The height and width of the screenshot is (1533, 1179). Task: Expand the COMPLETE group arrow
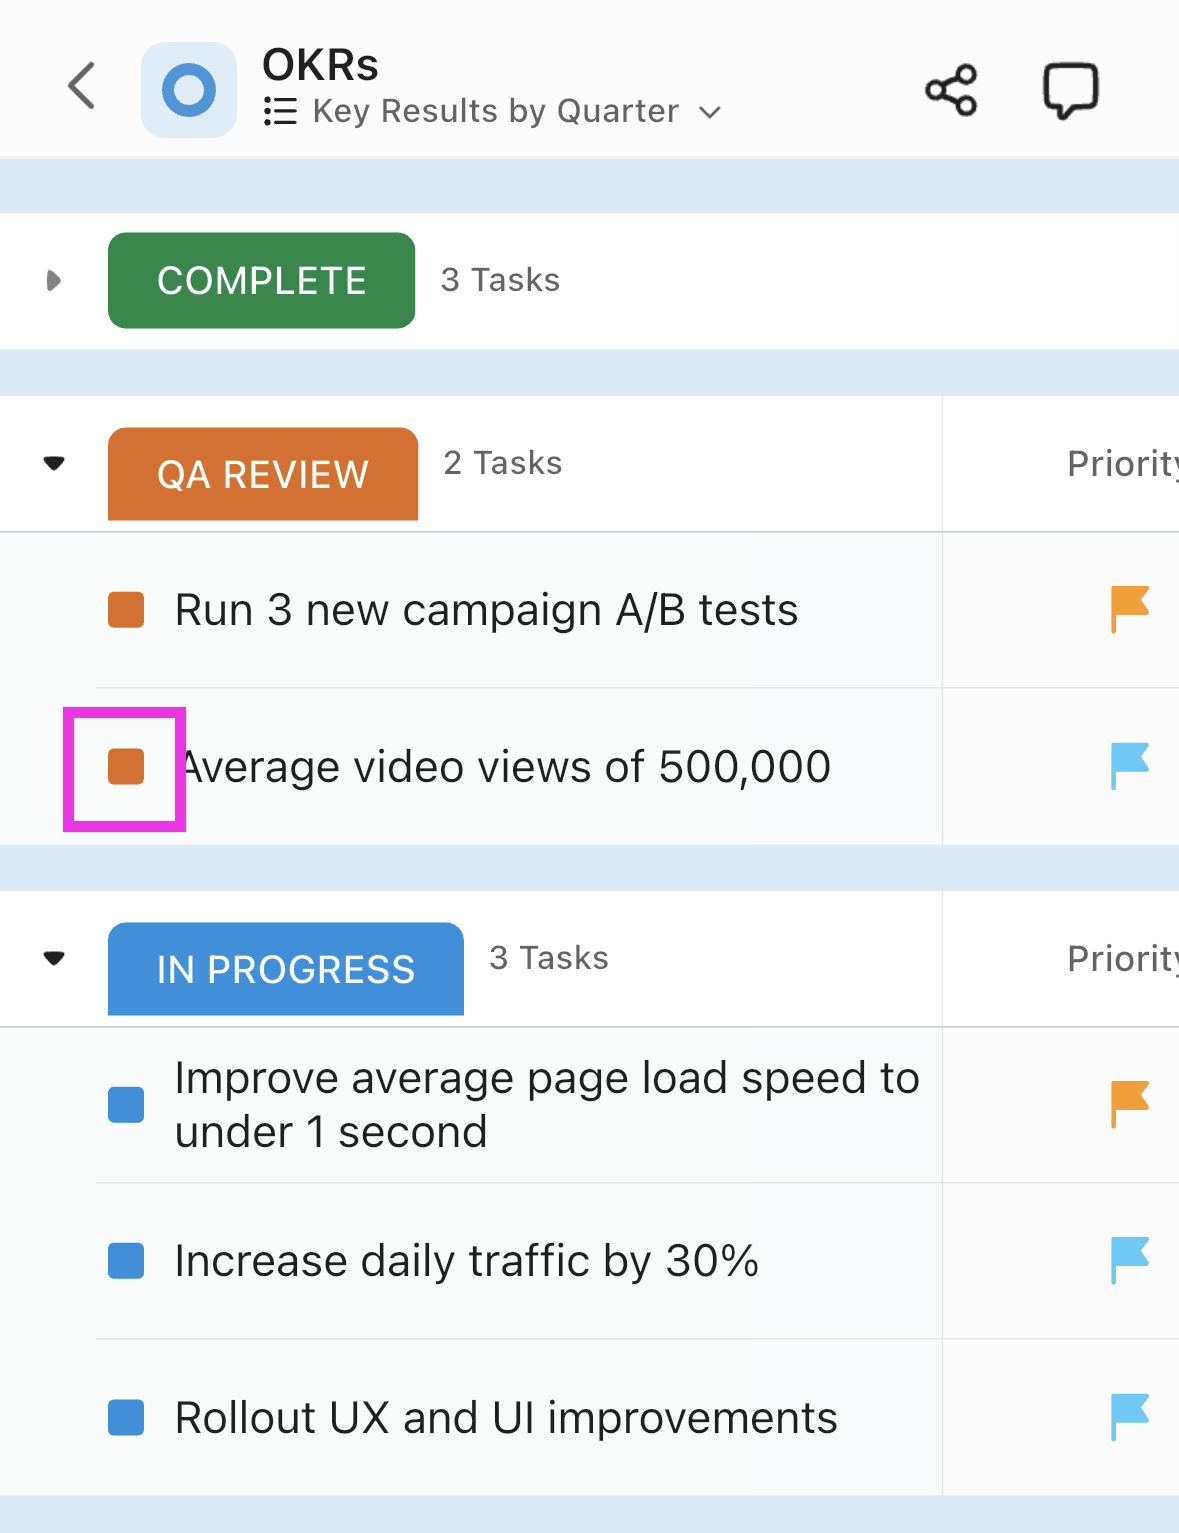(54, 281)
